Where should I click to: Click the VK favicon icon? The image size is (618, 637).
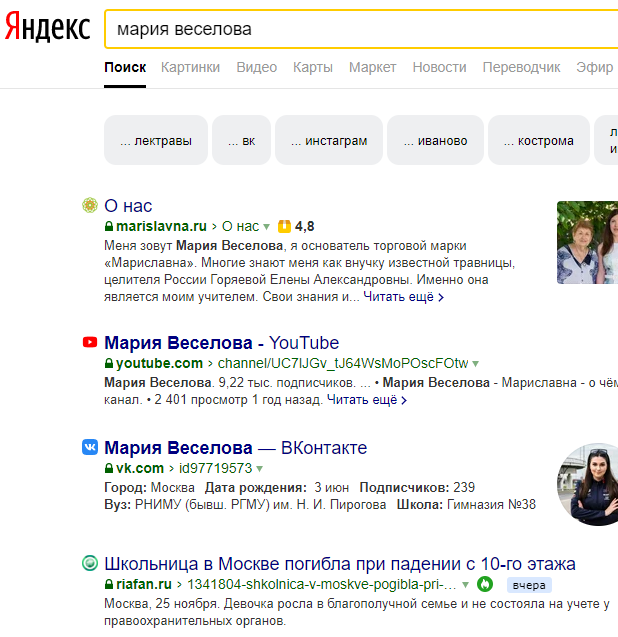tap(90, 447)
